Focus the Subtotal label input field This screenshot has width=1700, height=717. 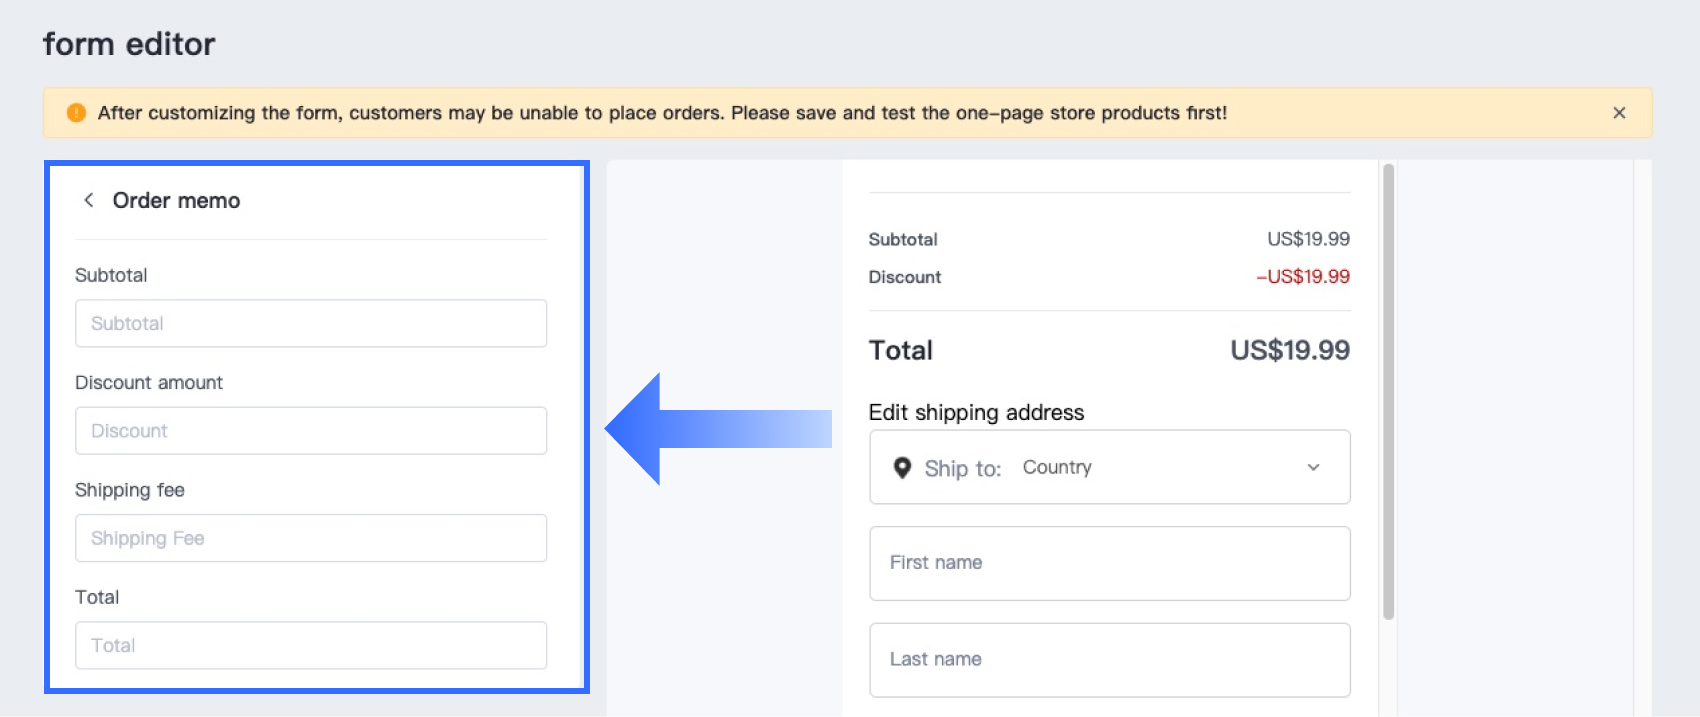coord(311,323)
